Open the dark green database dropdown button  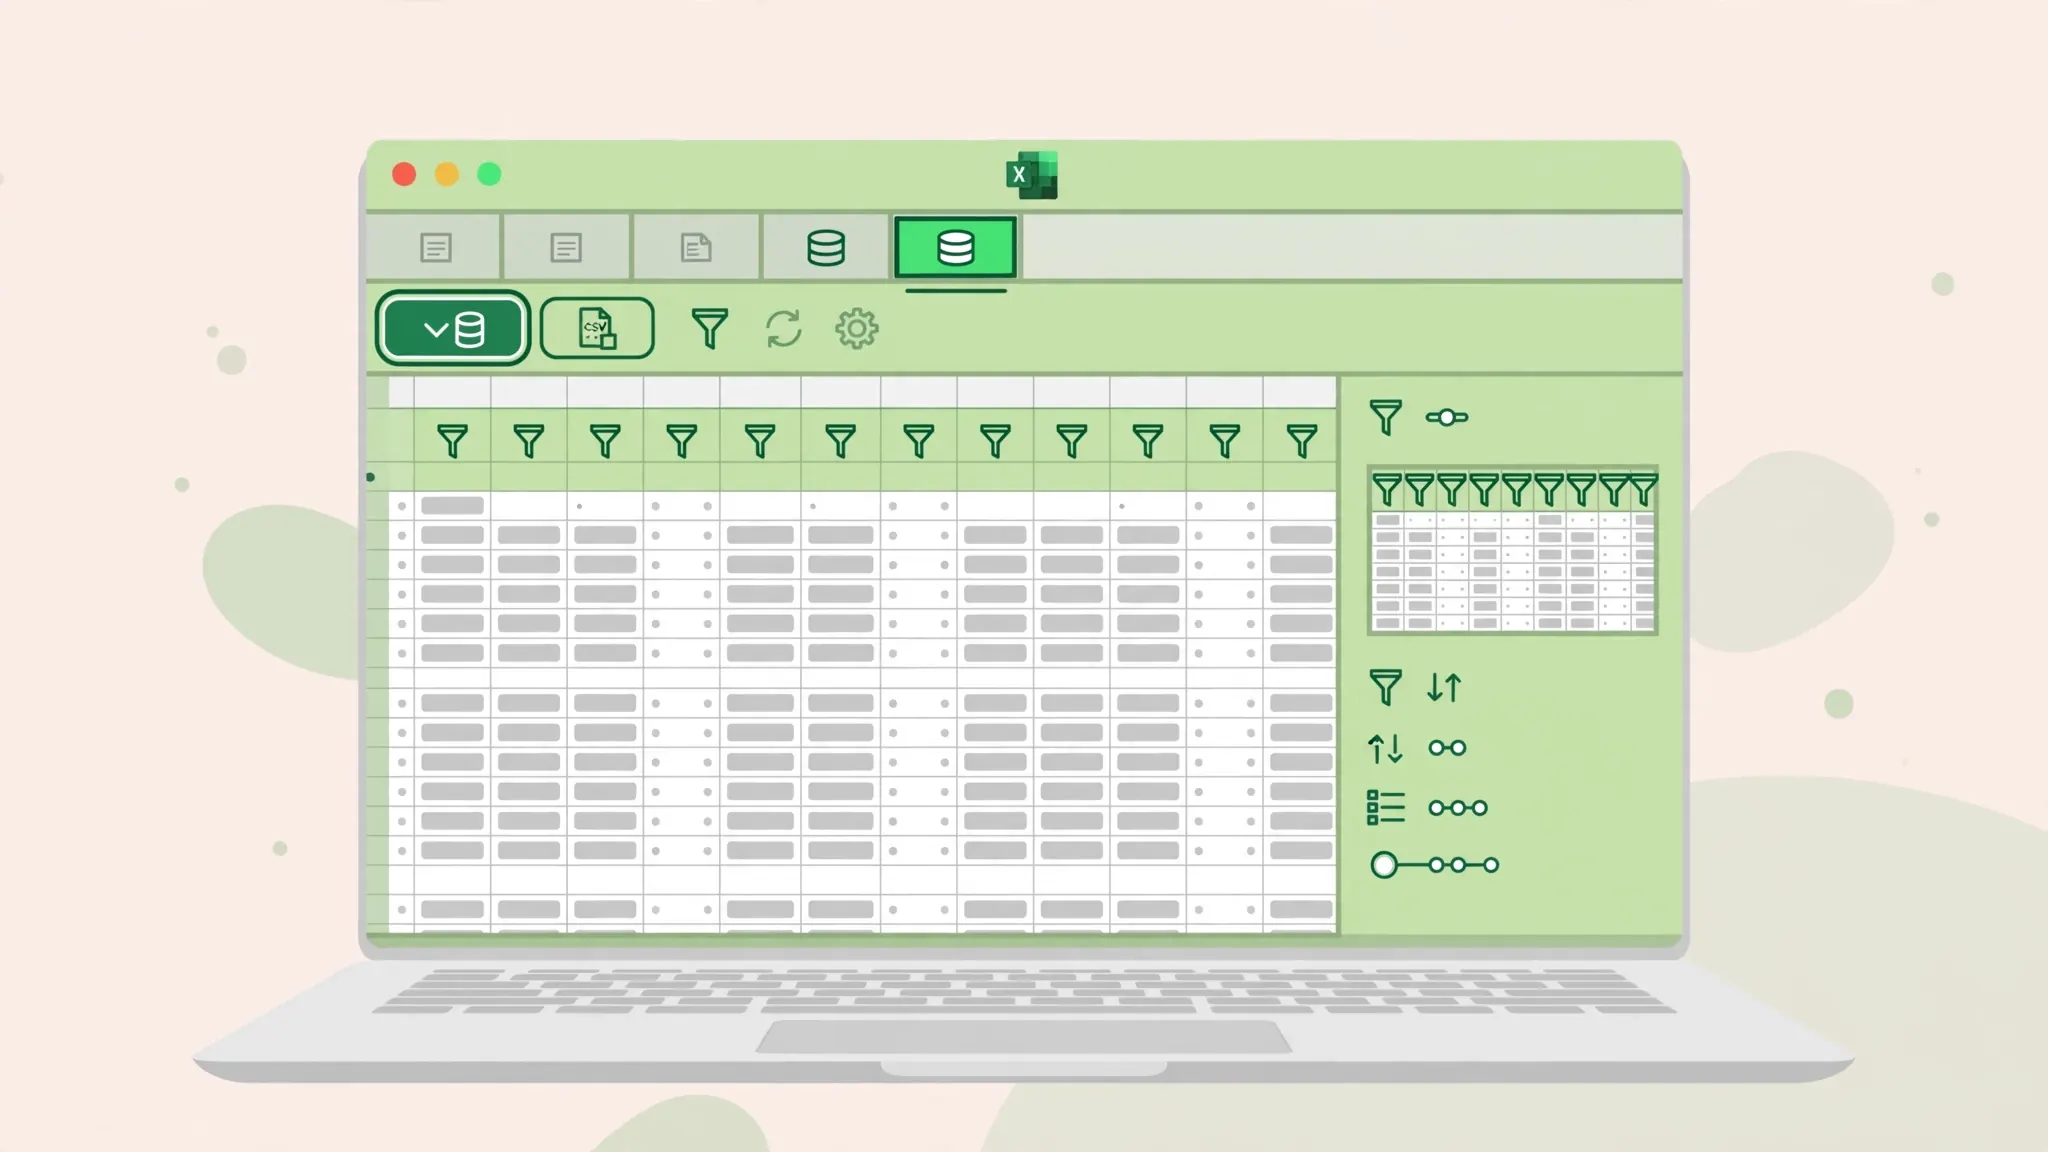452,328
